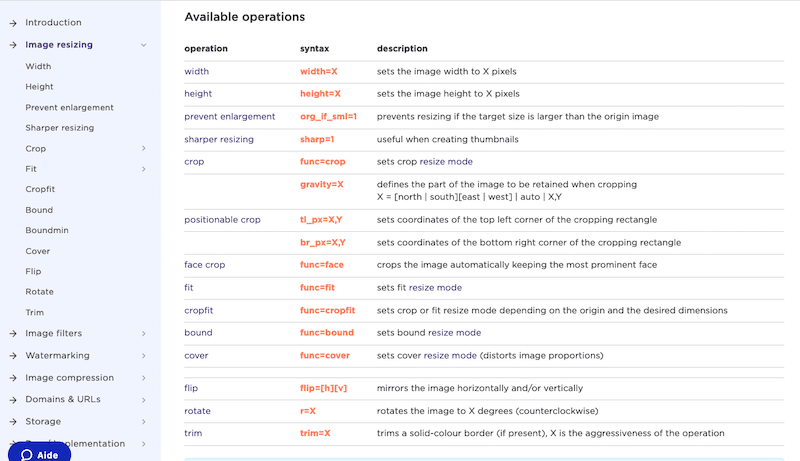Click the arrow icon beside Image filters
The image size is (800, 461).
point(13,334)
